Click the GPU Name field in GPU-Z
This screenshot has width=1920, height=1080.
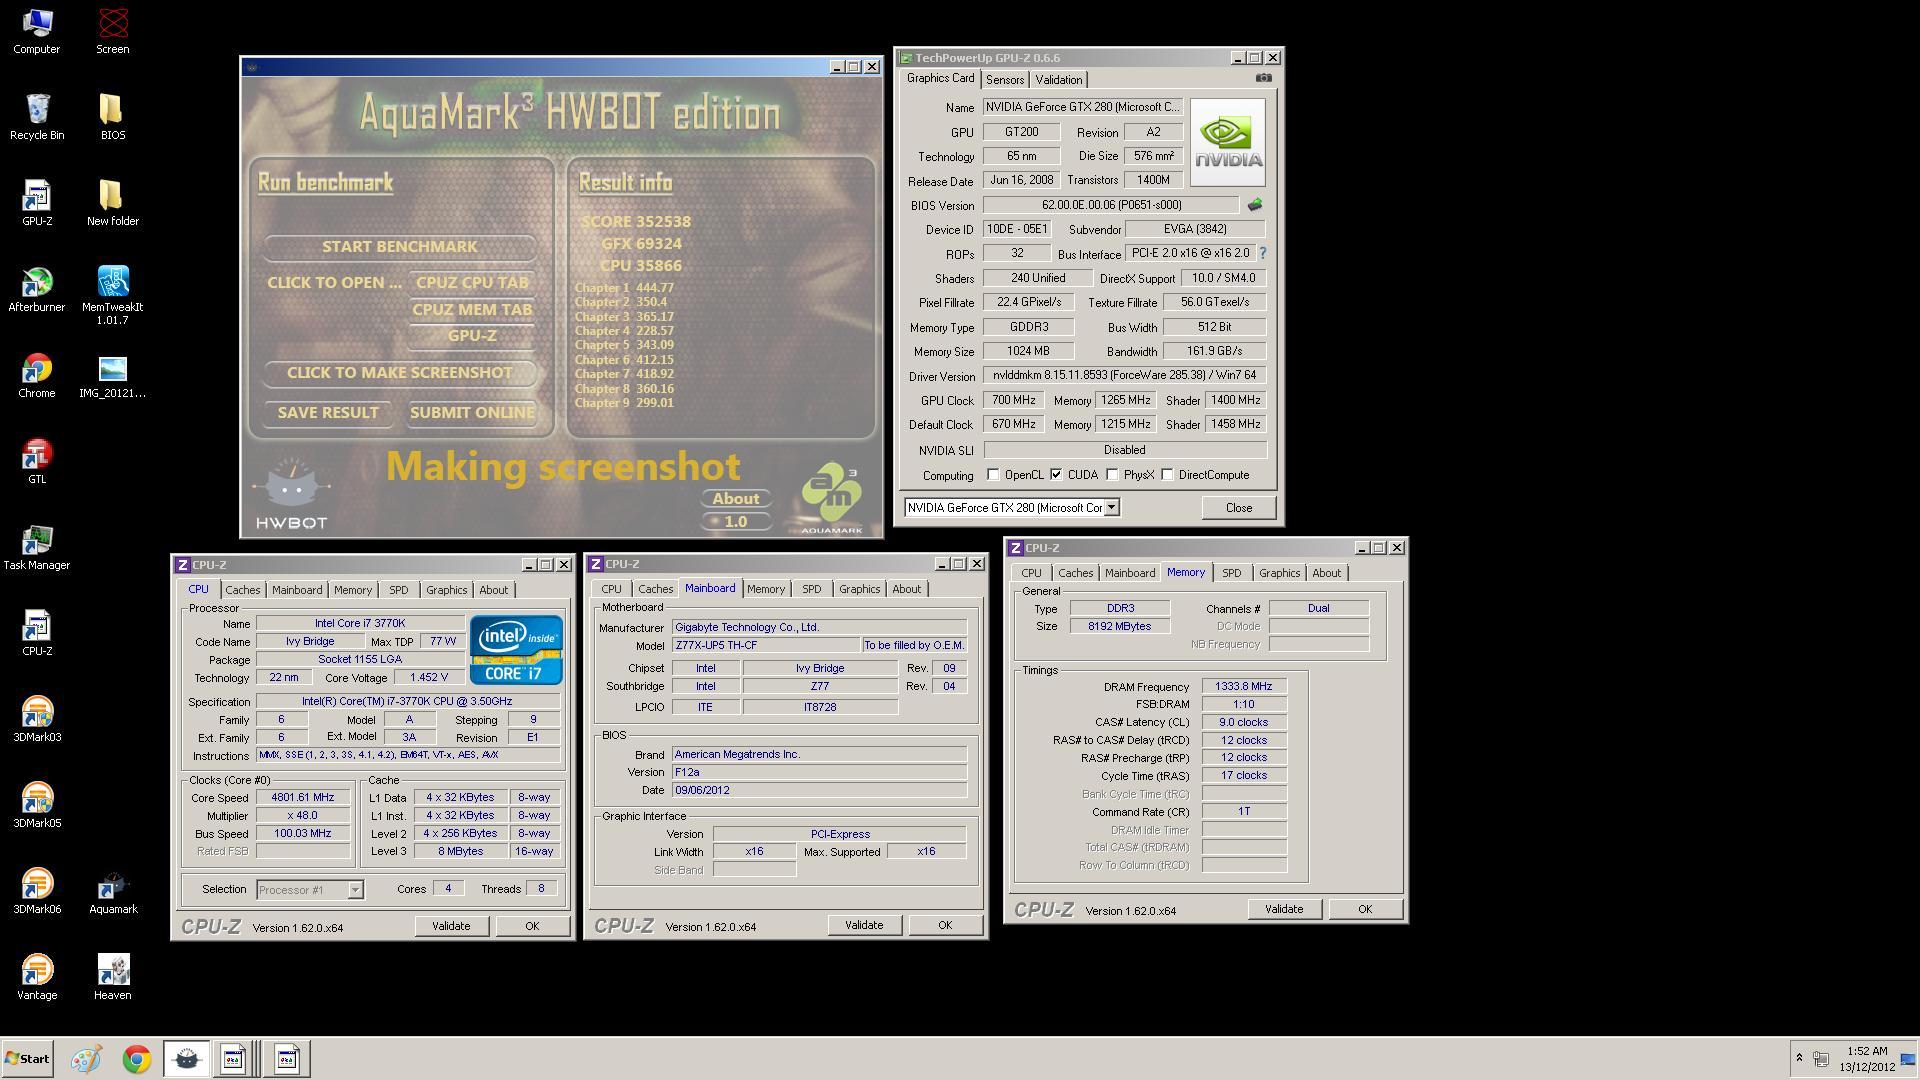[1083, 107]
